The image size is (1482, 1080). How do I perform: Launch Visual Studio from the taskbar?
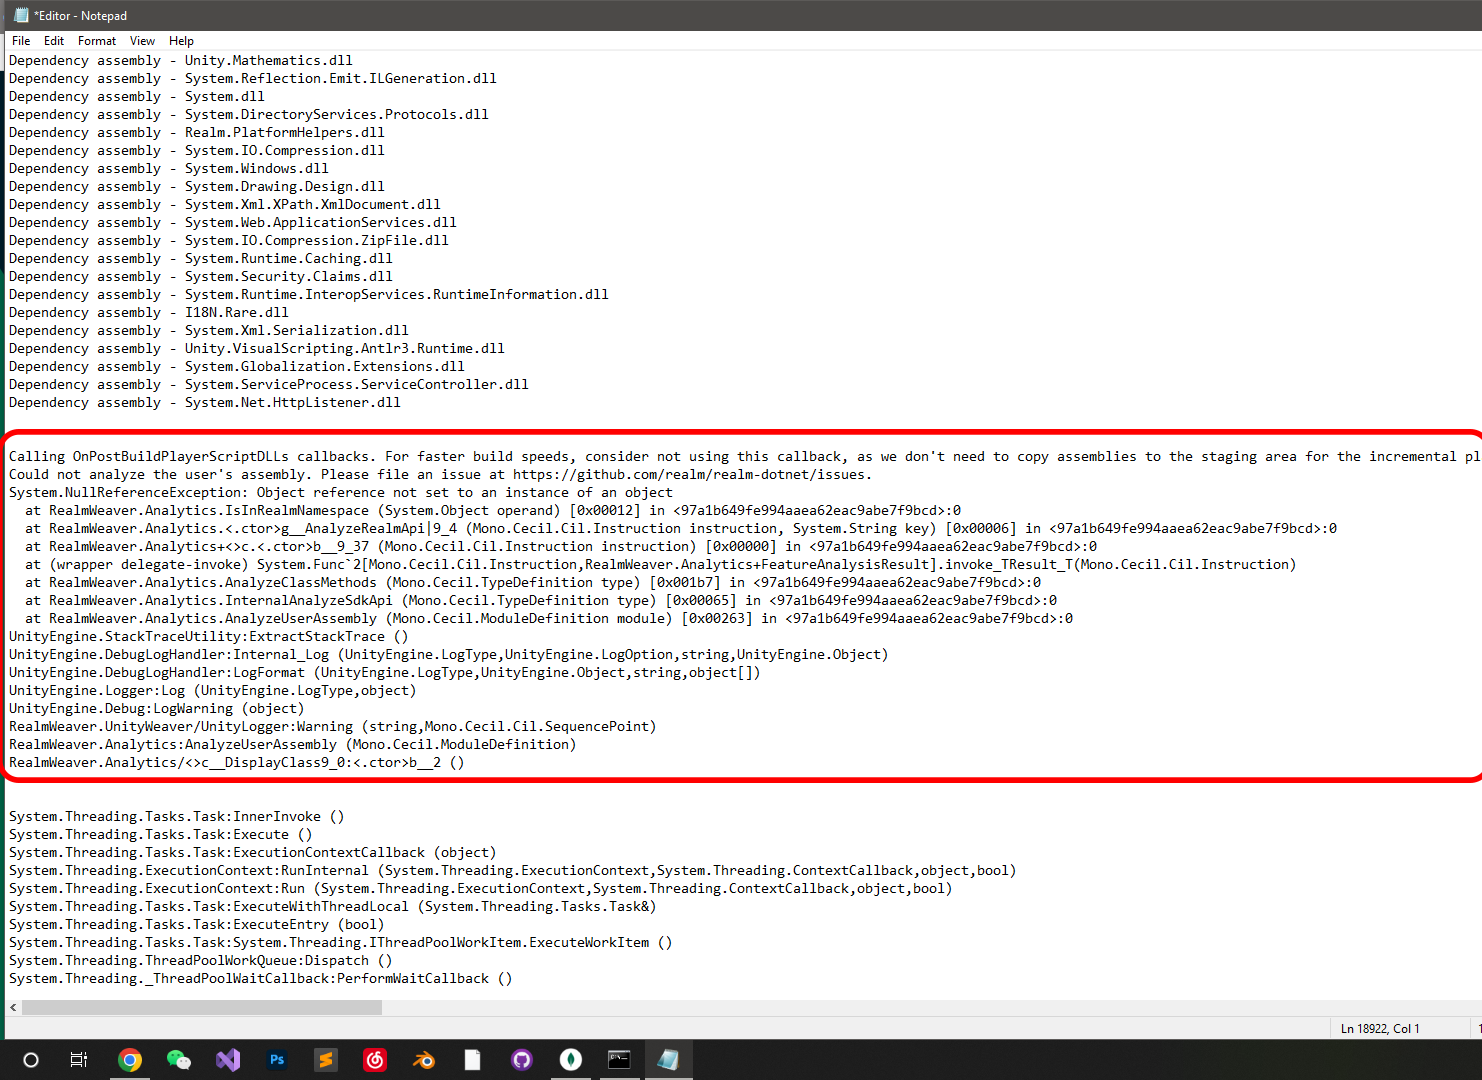click(x=228, y=1060)
